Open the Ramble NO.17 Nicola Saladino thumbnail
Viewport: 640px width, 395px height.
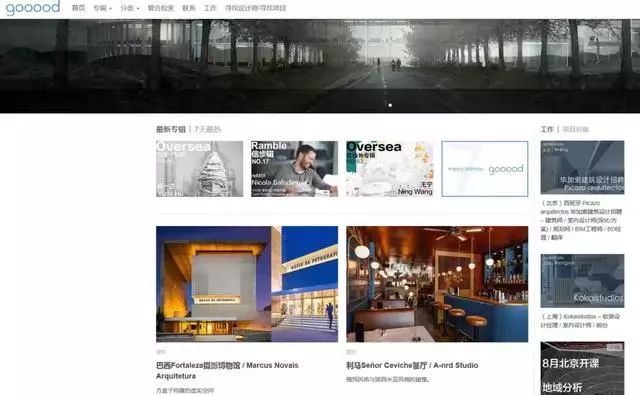[294, 169]
